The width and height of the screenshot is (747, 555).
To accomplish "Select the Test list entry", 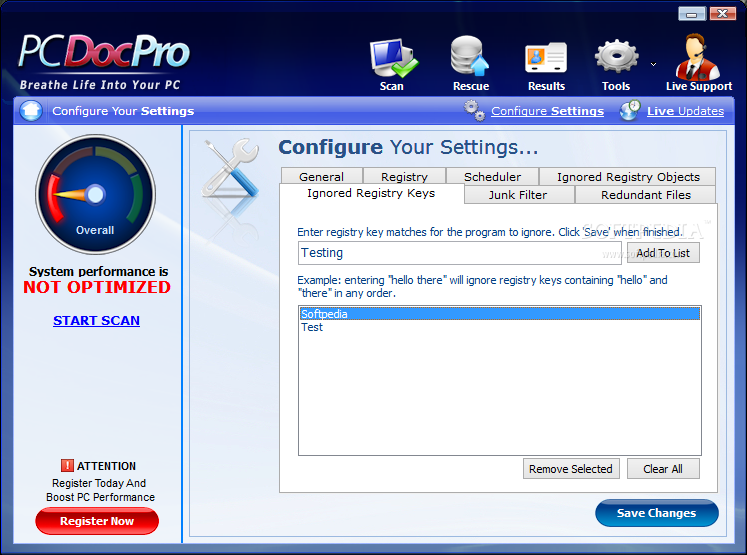I will (500, 327).
